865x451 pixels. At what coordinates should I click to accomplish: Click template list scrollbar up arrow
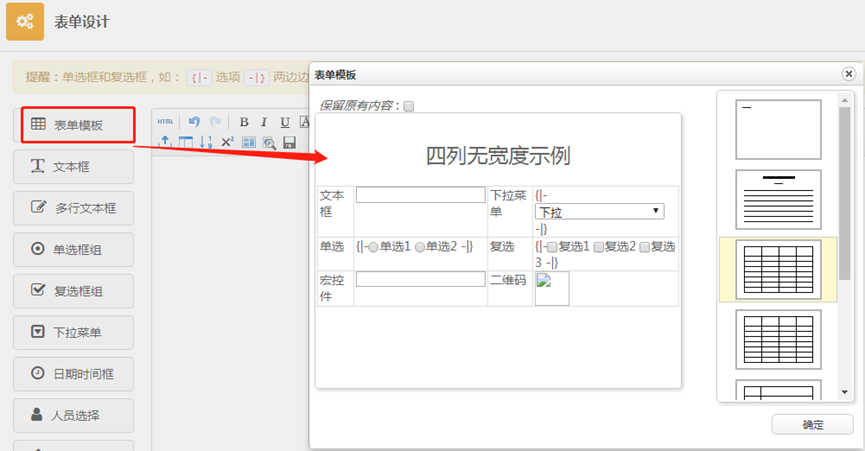(x=844, y=100)
